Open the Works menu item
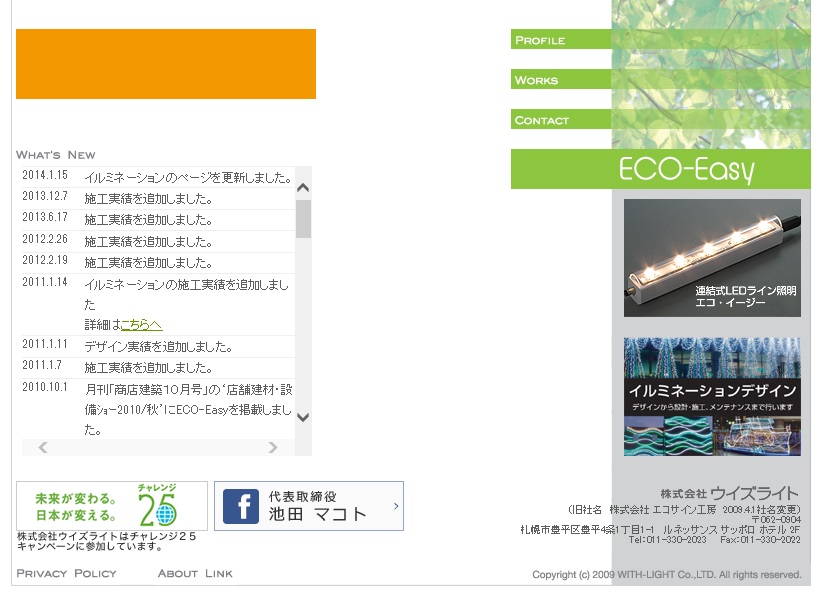The width and height of the screenshot is (823, 599). click(x=561, y=79)
